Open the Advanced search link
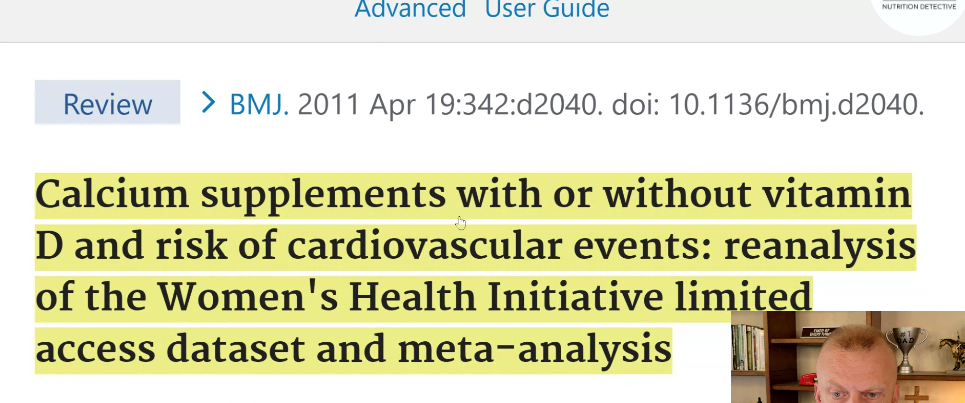Viewport: 965px width, 403px height. pos(410,10)
